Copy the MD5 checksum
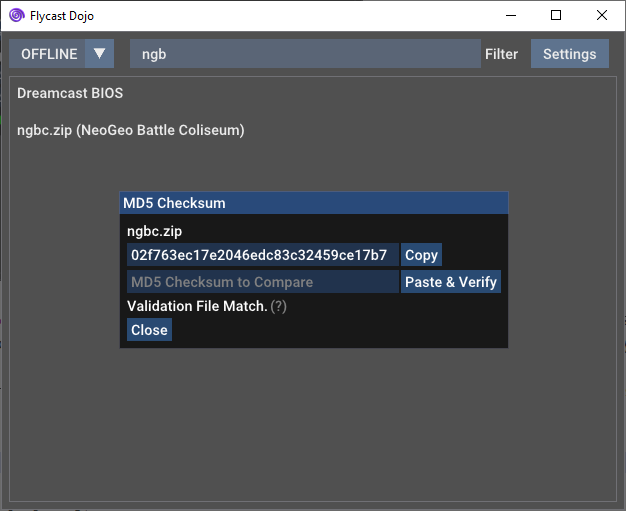 pyautogui.click(x=421, y=255)
